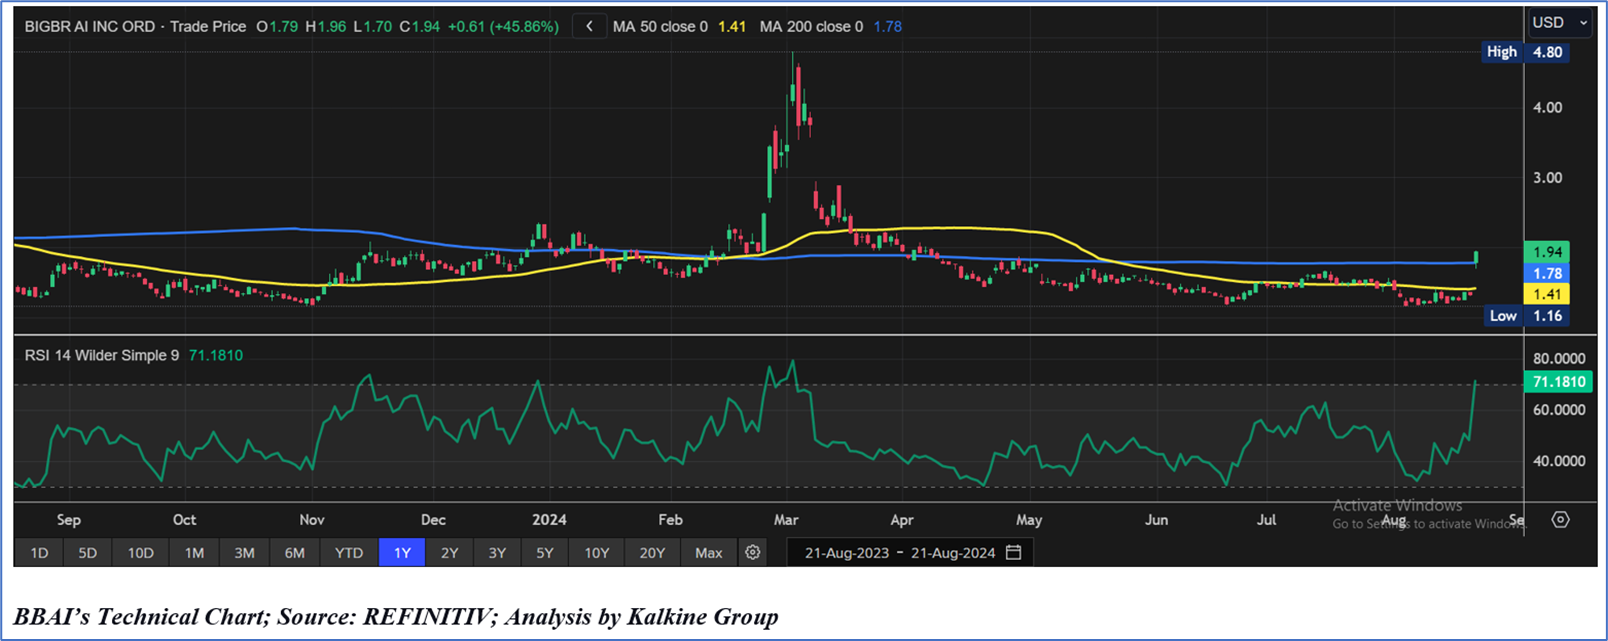Click the green 71.1810 RSI axis tag

1559,382
